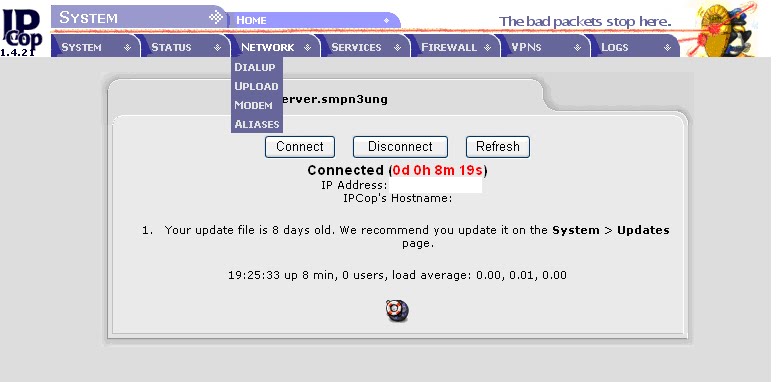Click the diamond icon on Firewall tab
This screenshot has width=779, height=382.
(x=487, y=48)
